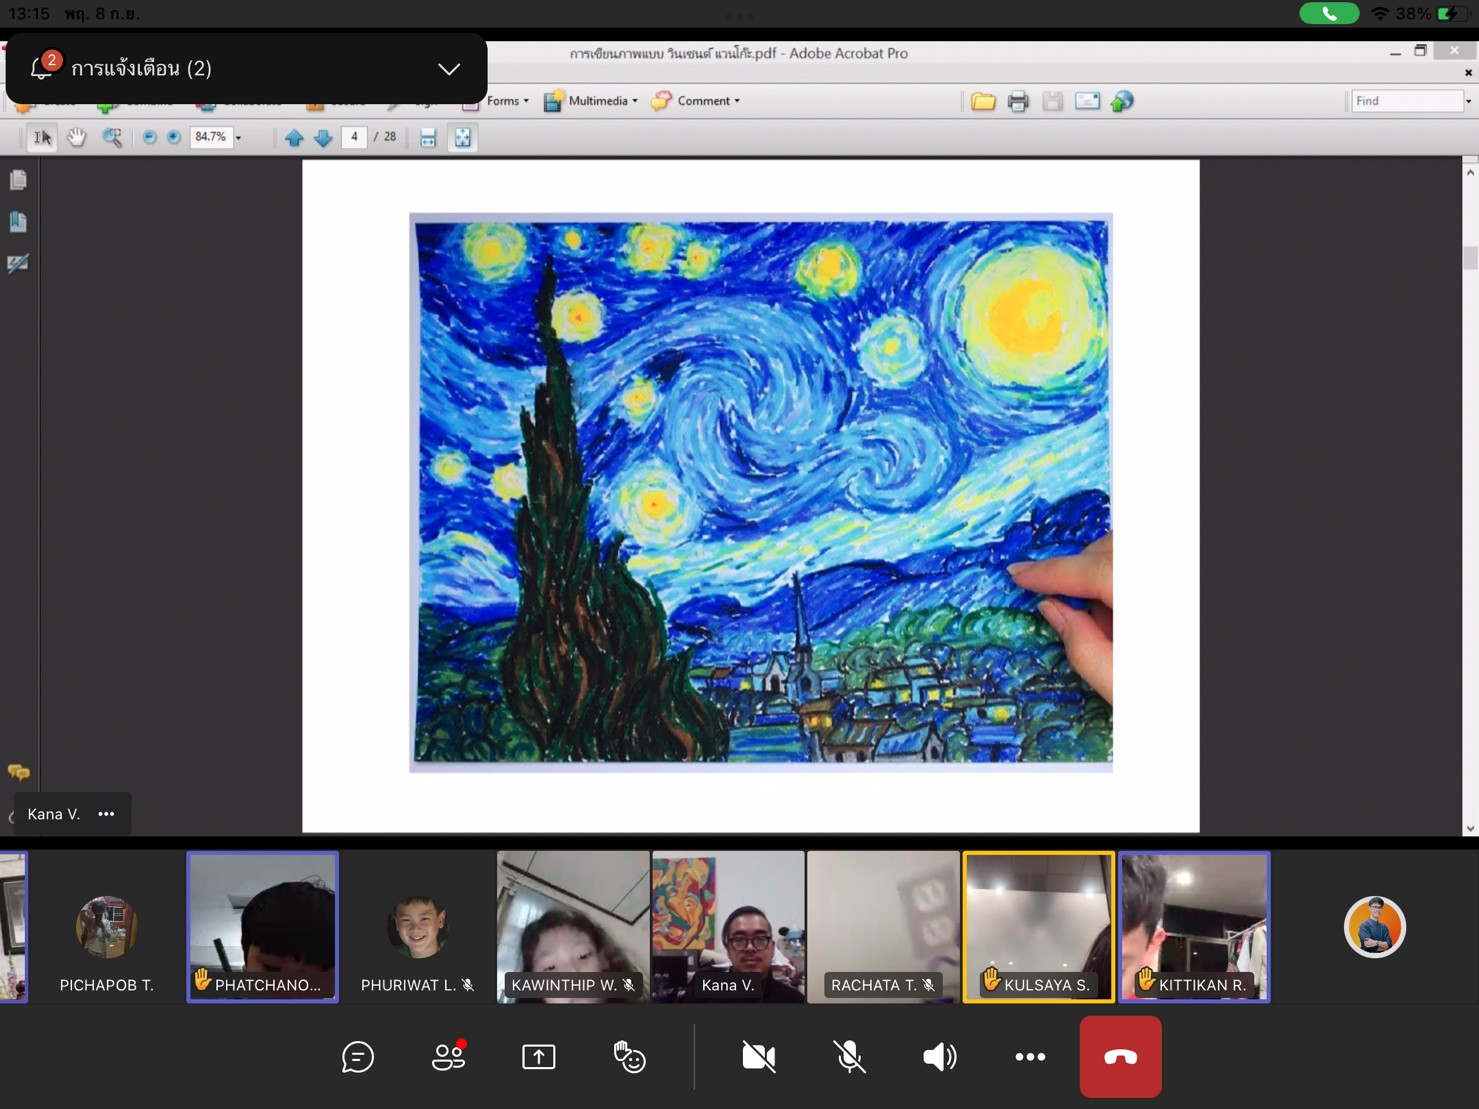Click the battery percentage in status bar
Screen dimensions: 1479x1109
pos(1413,13)
